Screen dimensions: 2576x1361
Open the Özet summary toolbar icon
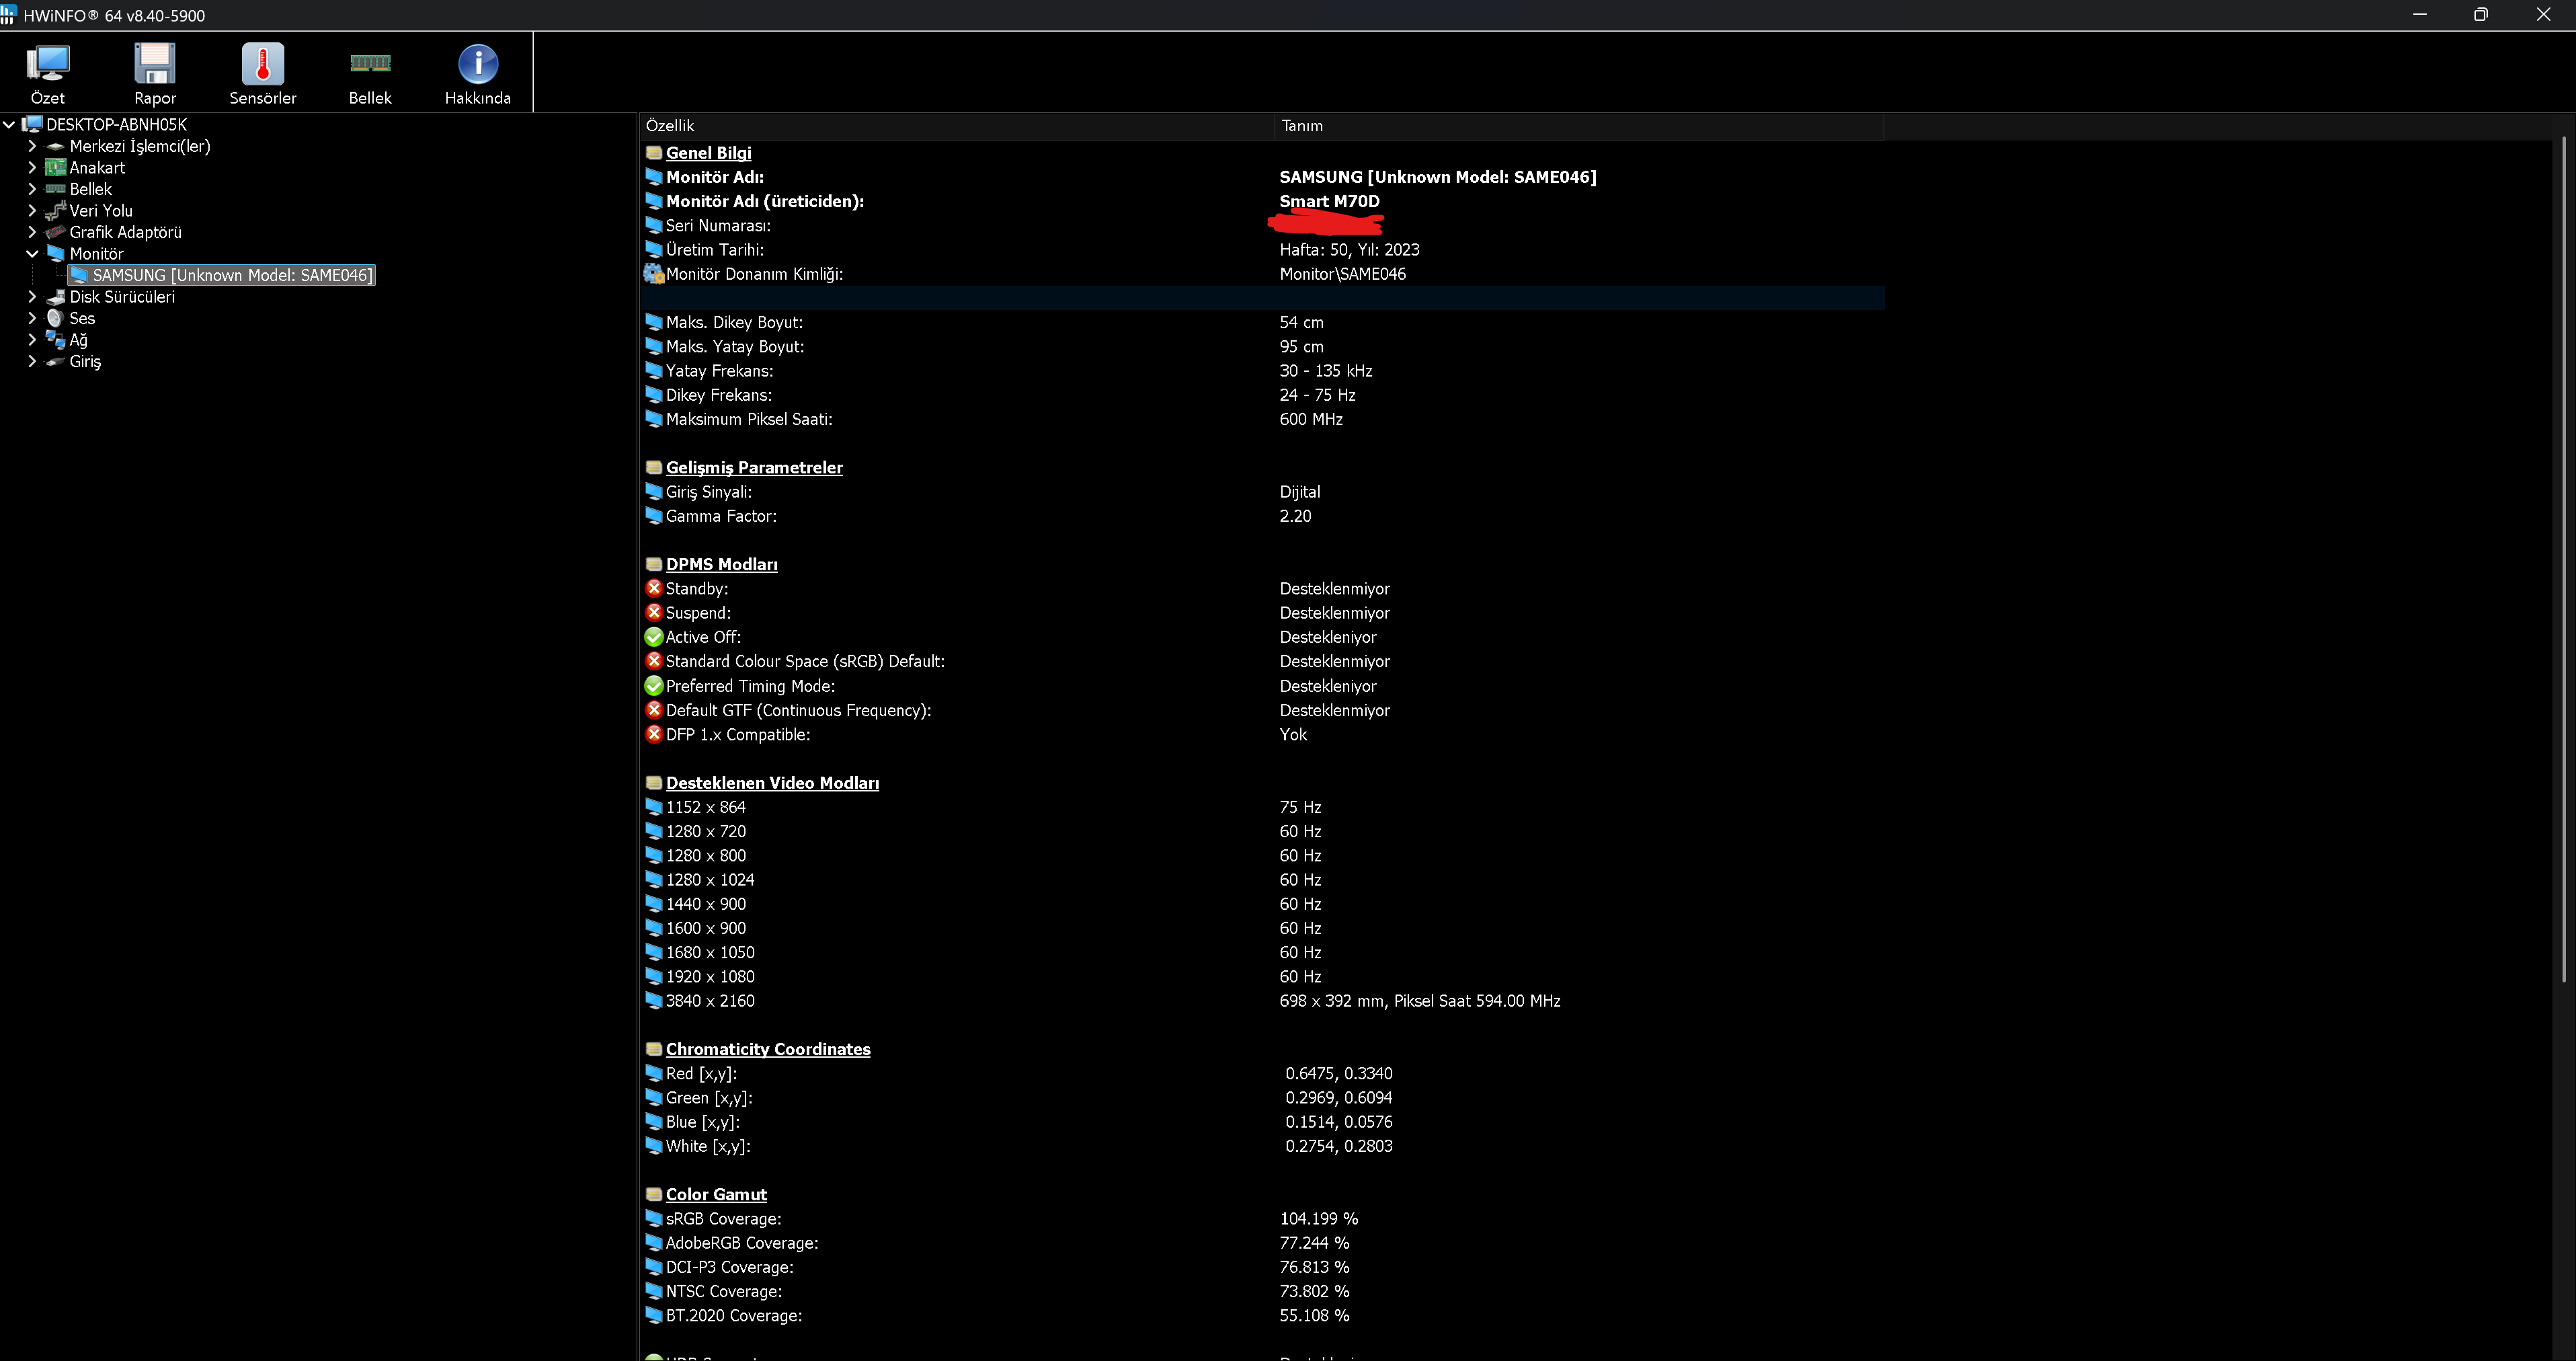(x=47, y=64)
